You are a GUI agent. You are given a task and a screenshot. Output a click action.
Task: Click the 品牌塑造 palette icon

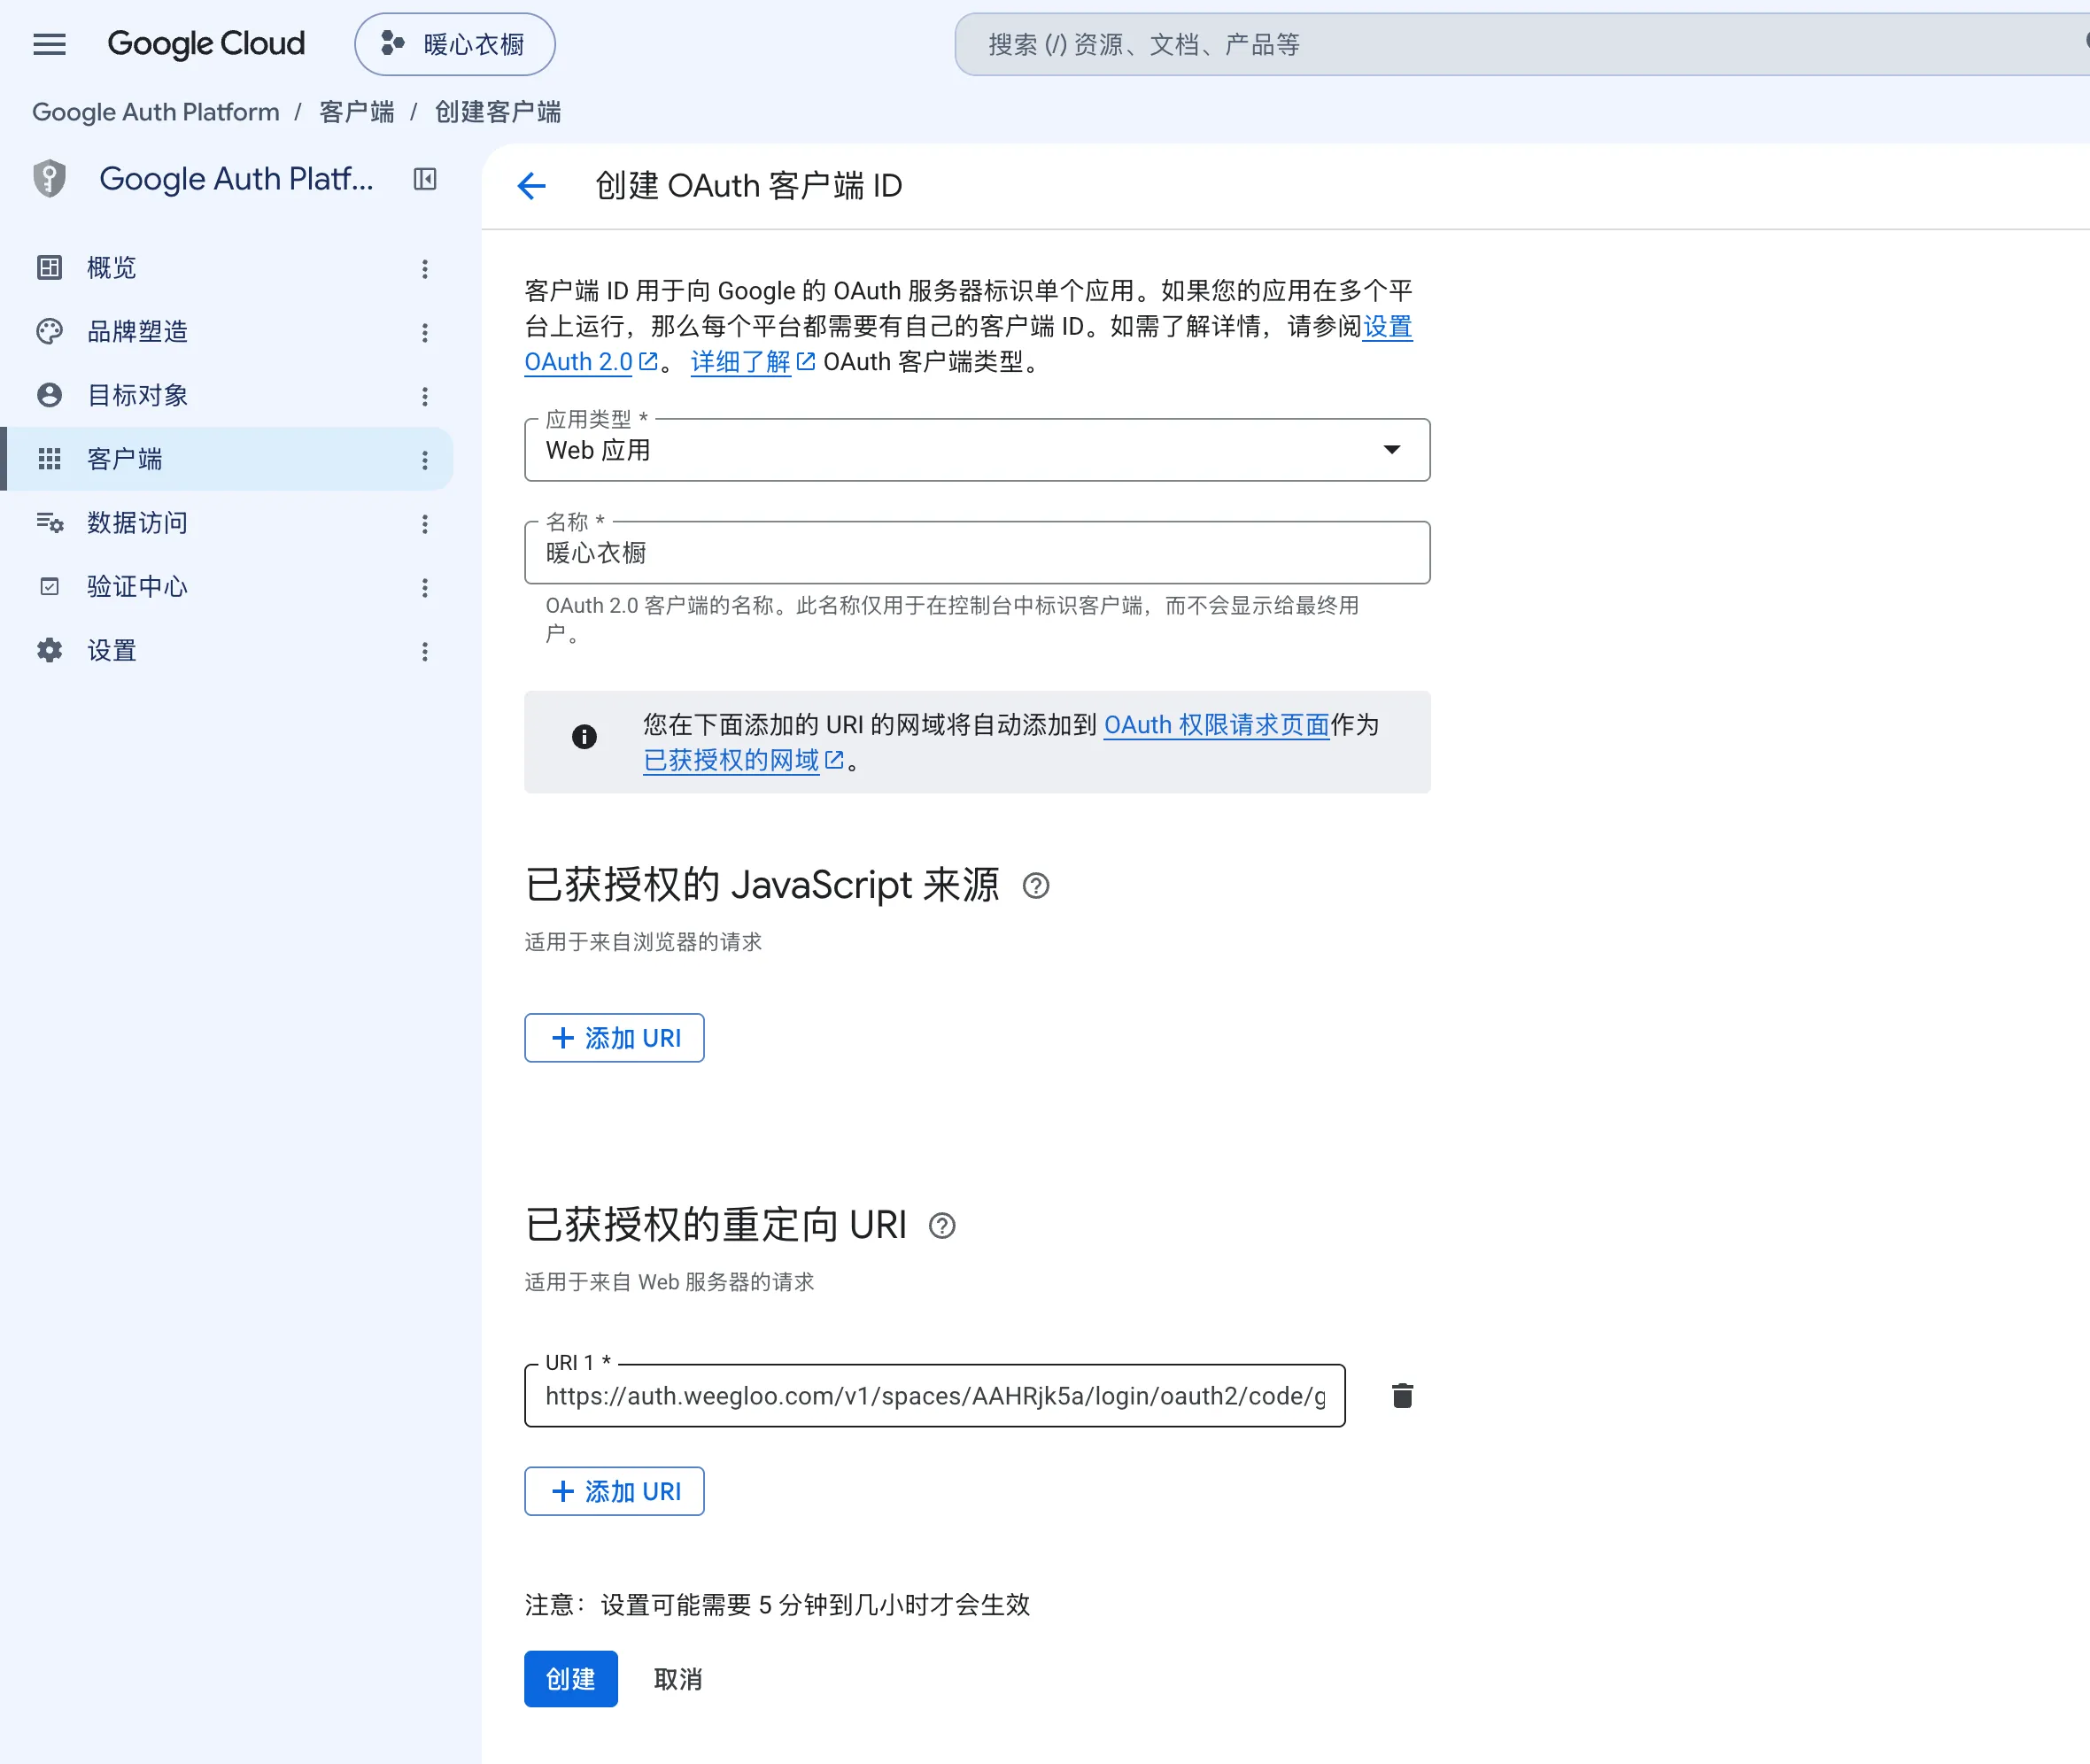49,332
